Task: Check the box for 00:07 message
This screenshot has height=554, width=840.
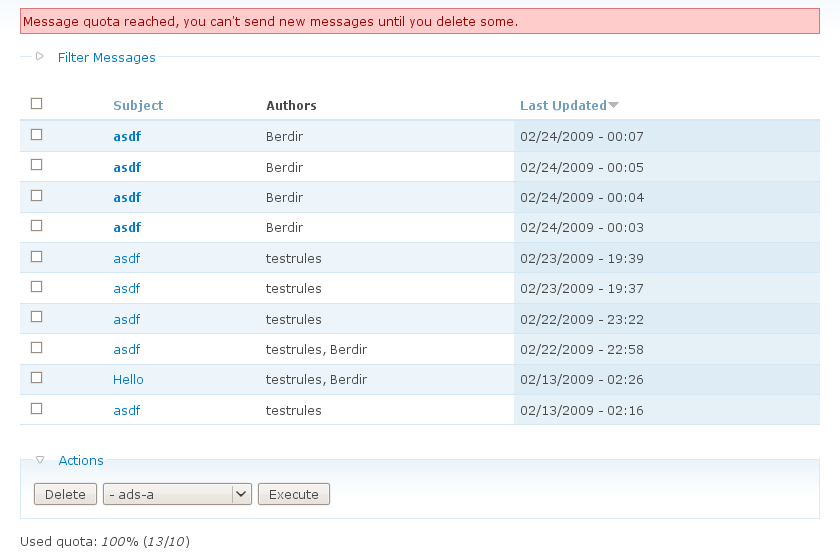Action: [x=37, y=134]
